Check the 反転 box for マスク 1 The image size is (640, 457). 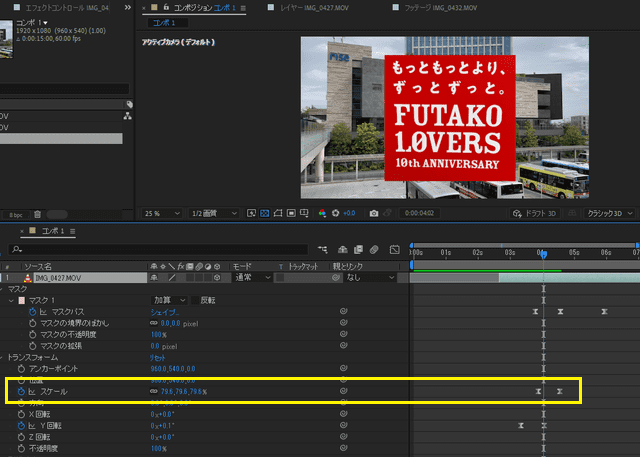(x=195, y=300)
